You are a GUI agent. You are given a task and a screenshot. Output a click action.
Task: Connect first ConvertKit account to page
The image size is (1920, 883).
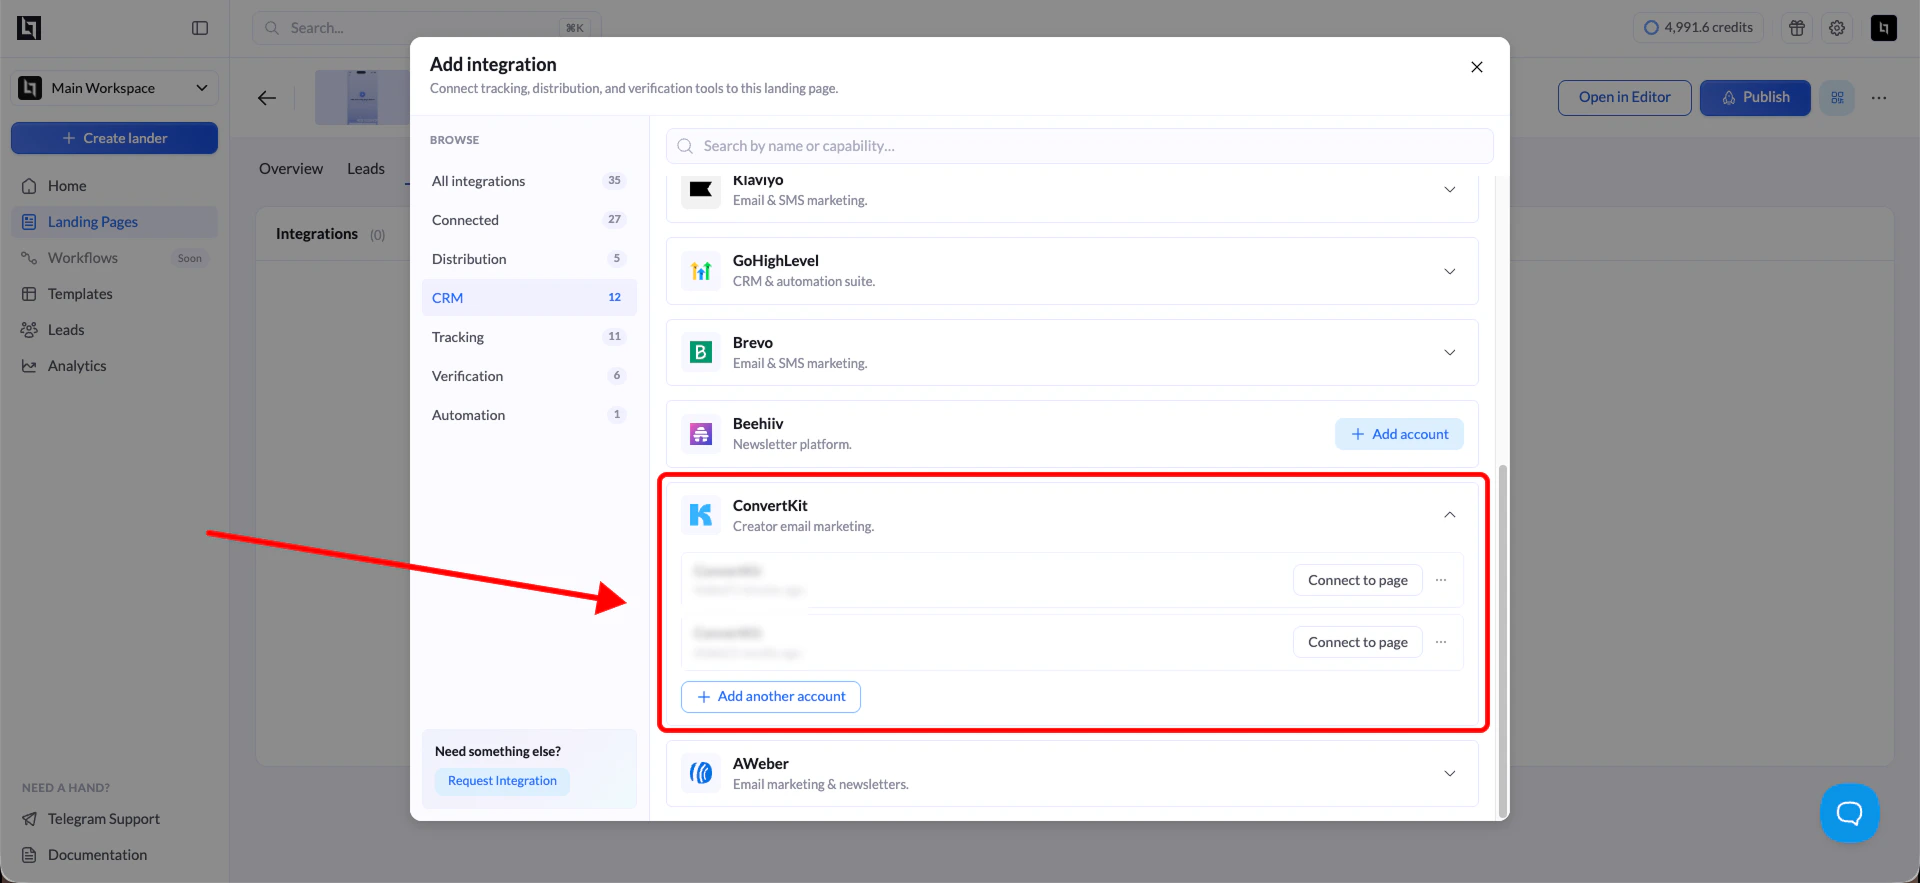1357,580
